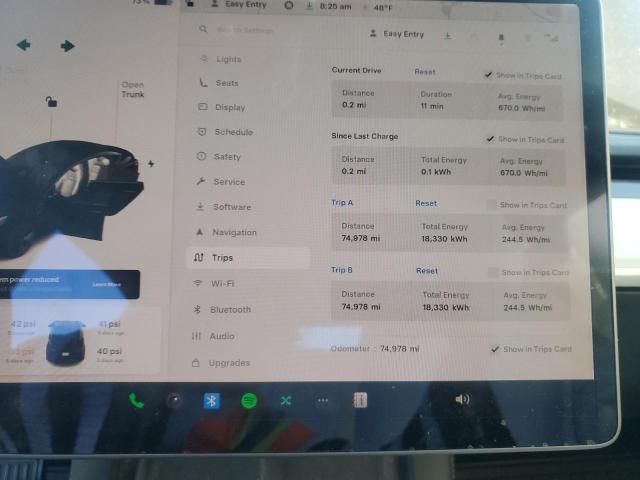Viewport: 640px width, 480px height.
Task: Uncheck Current Drive Show in Trips Card
Action: click(x=487, y=75)
